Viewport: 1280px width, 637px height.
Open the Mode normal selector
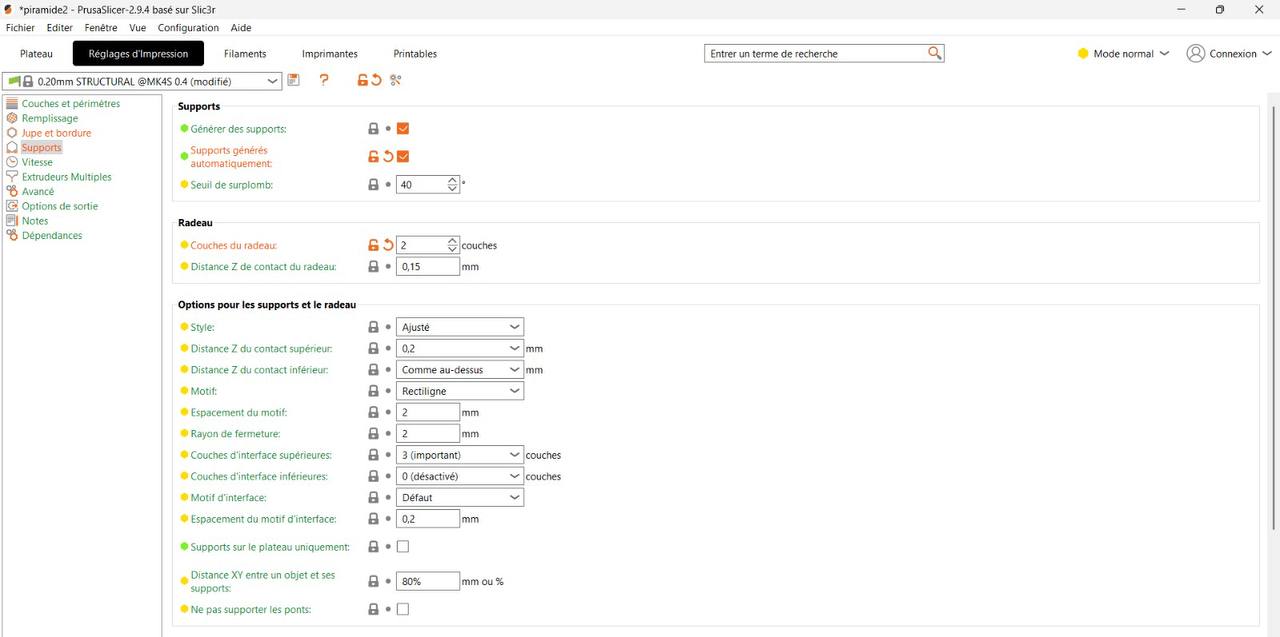[x=1123, y=54]
